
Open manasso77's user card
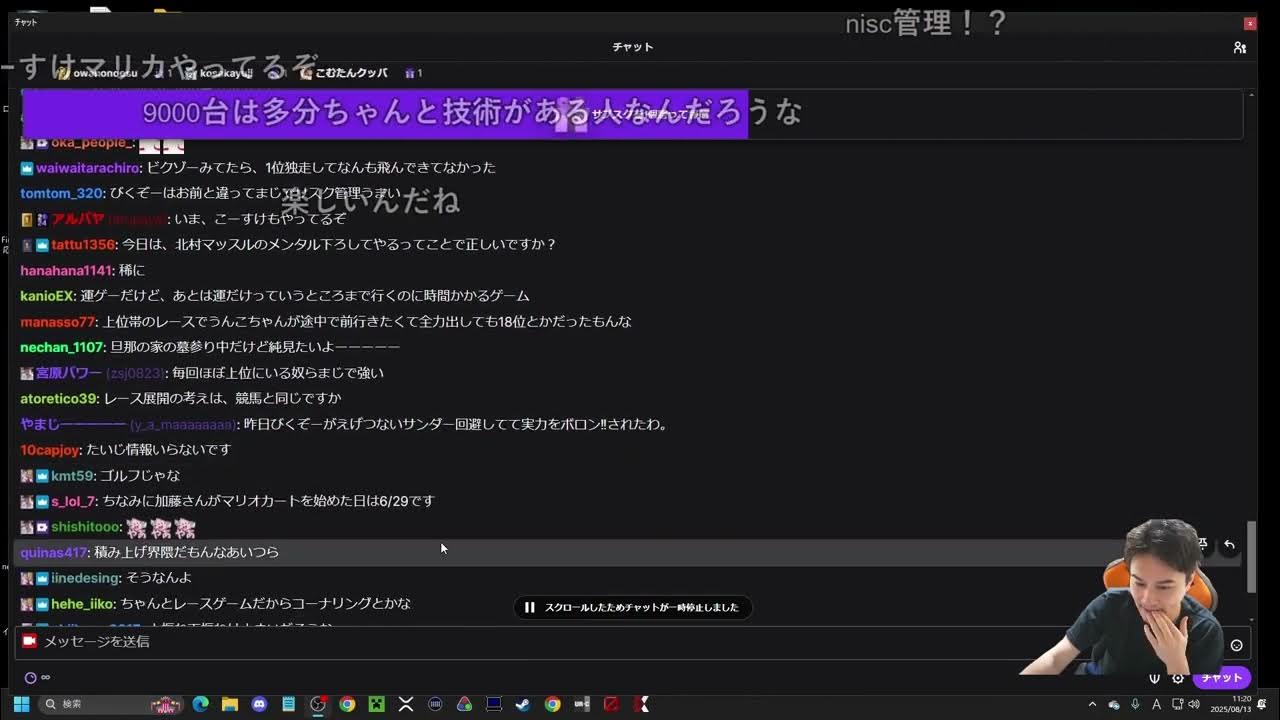[57, 322]
